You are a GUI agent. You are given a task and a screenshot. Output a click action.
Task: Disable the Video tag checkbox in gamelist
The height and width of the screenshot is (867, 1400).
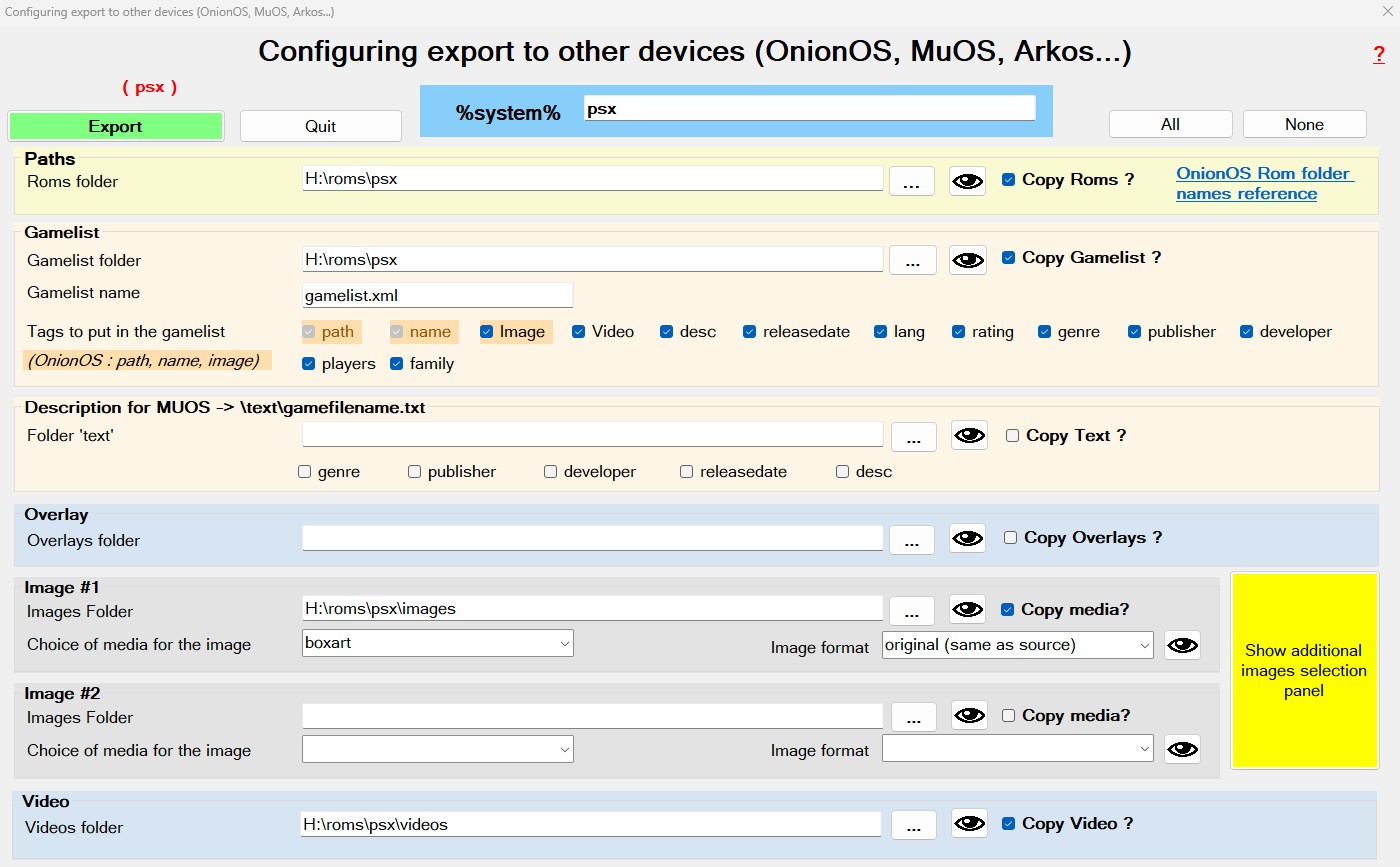[x=579, y=332]
